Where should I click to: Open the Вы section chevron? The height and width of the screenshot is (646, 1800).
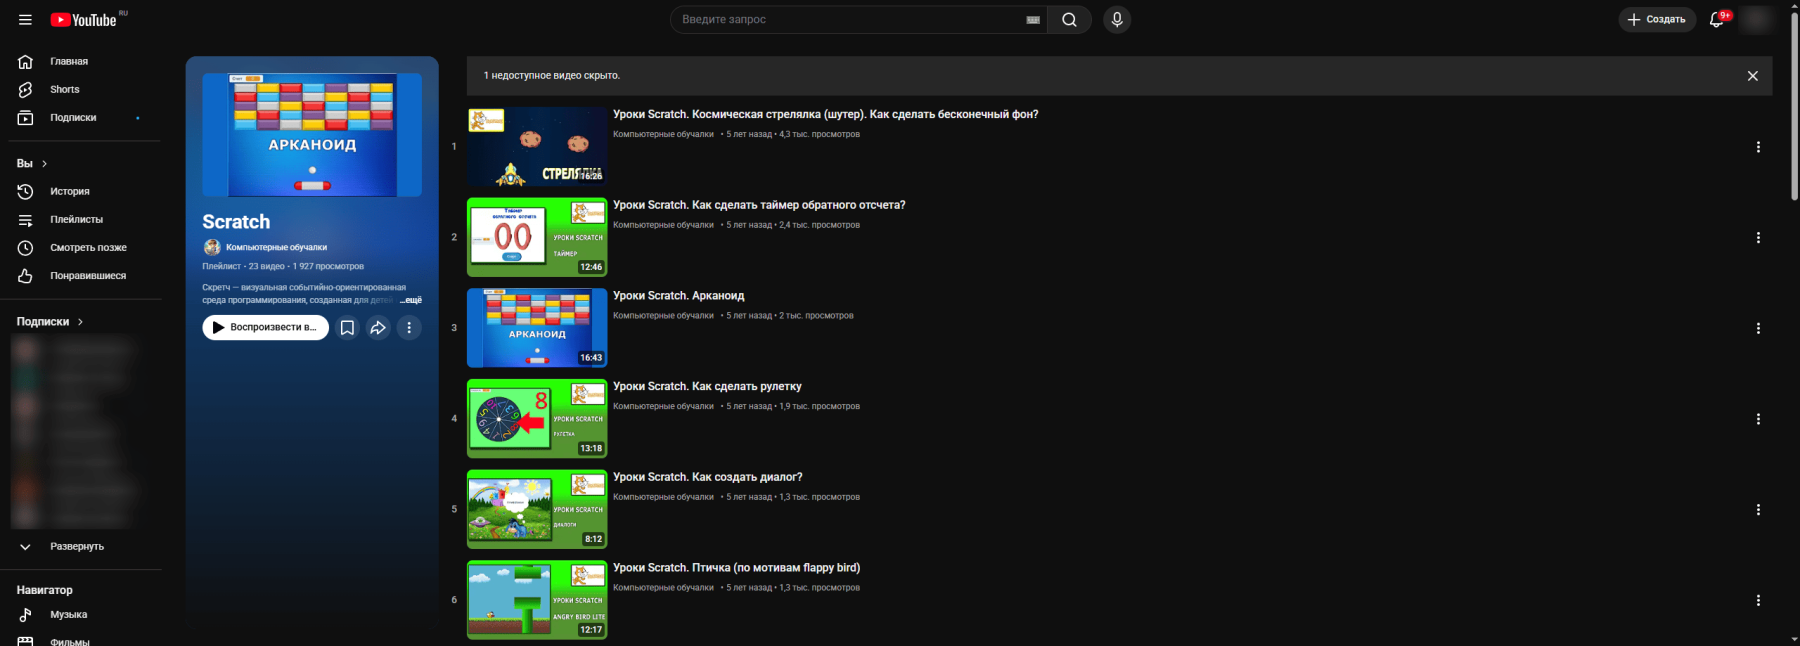coord(44,164)
